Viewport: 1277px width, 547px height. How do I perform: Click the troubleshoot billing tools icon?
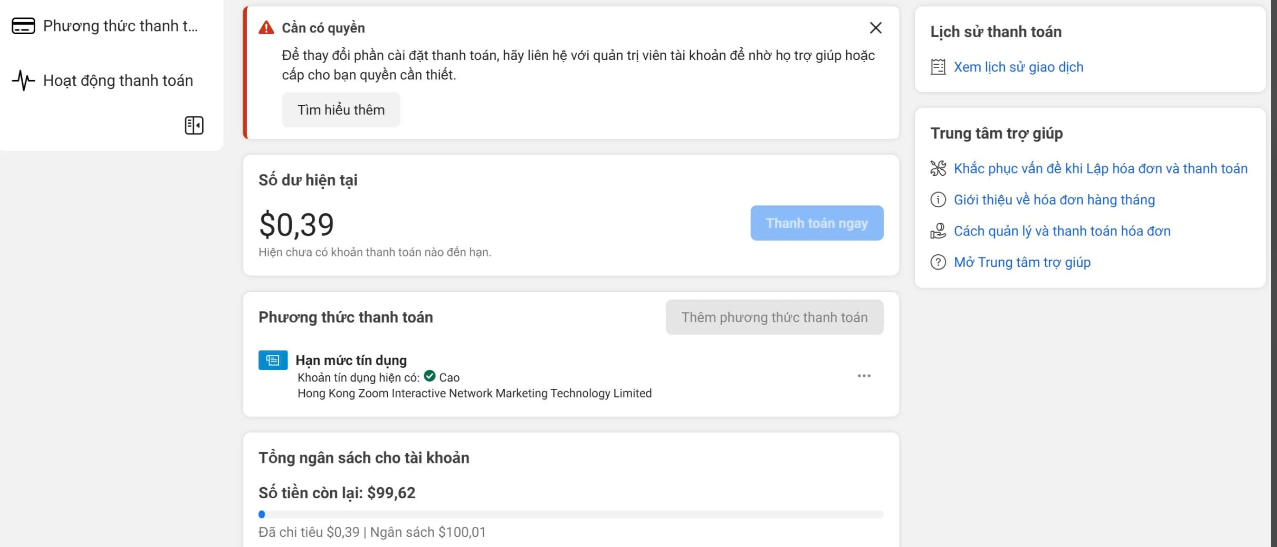pos(938,168)
